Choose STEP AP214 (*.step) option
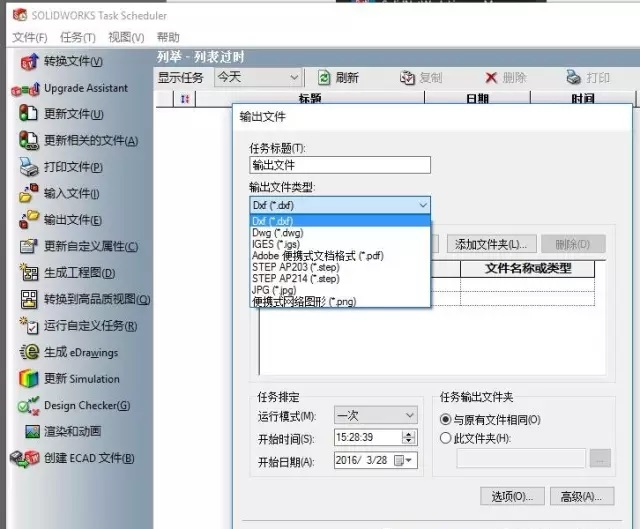640x529 pixels. point(340,278)
